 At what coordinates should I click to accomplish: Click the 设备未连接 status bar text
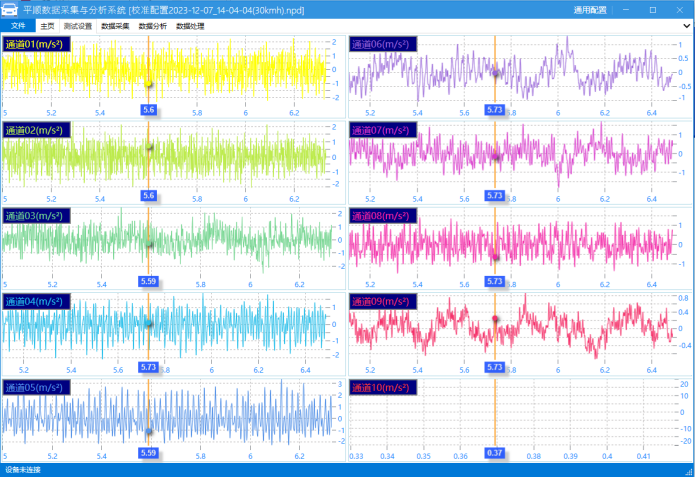[23, 470]
